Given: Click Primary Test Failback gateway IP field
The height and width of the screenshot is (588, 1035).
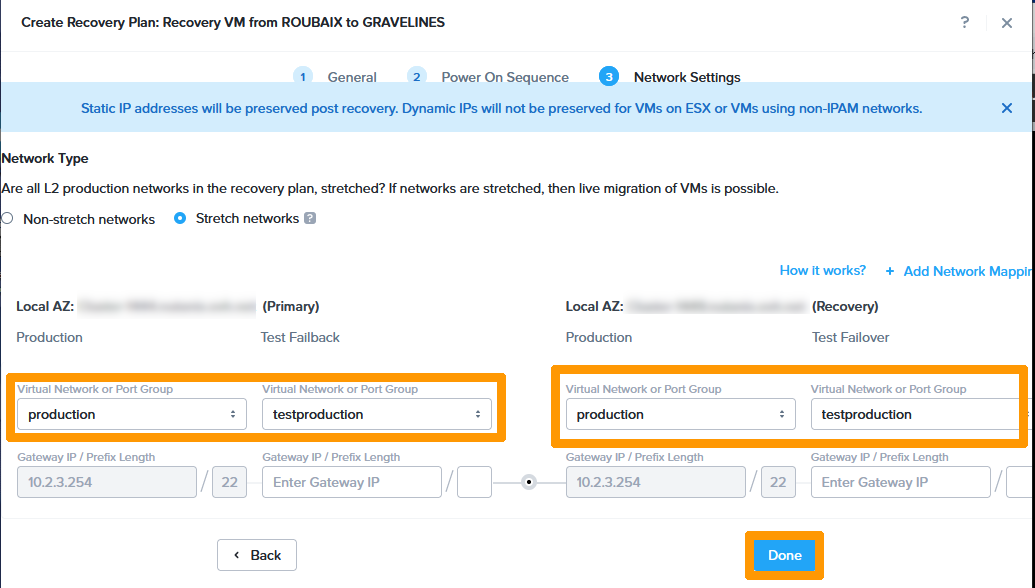Looking at the screenshot, I should point(351,482).
